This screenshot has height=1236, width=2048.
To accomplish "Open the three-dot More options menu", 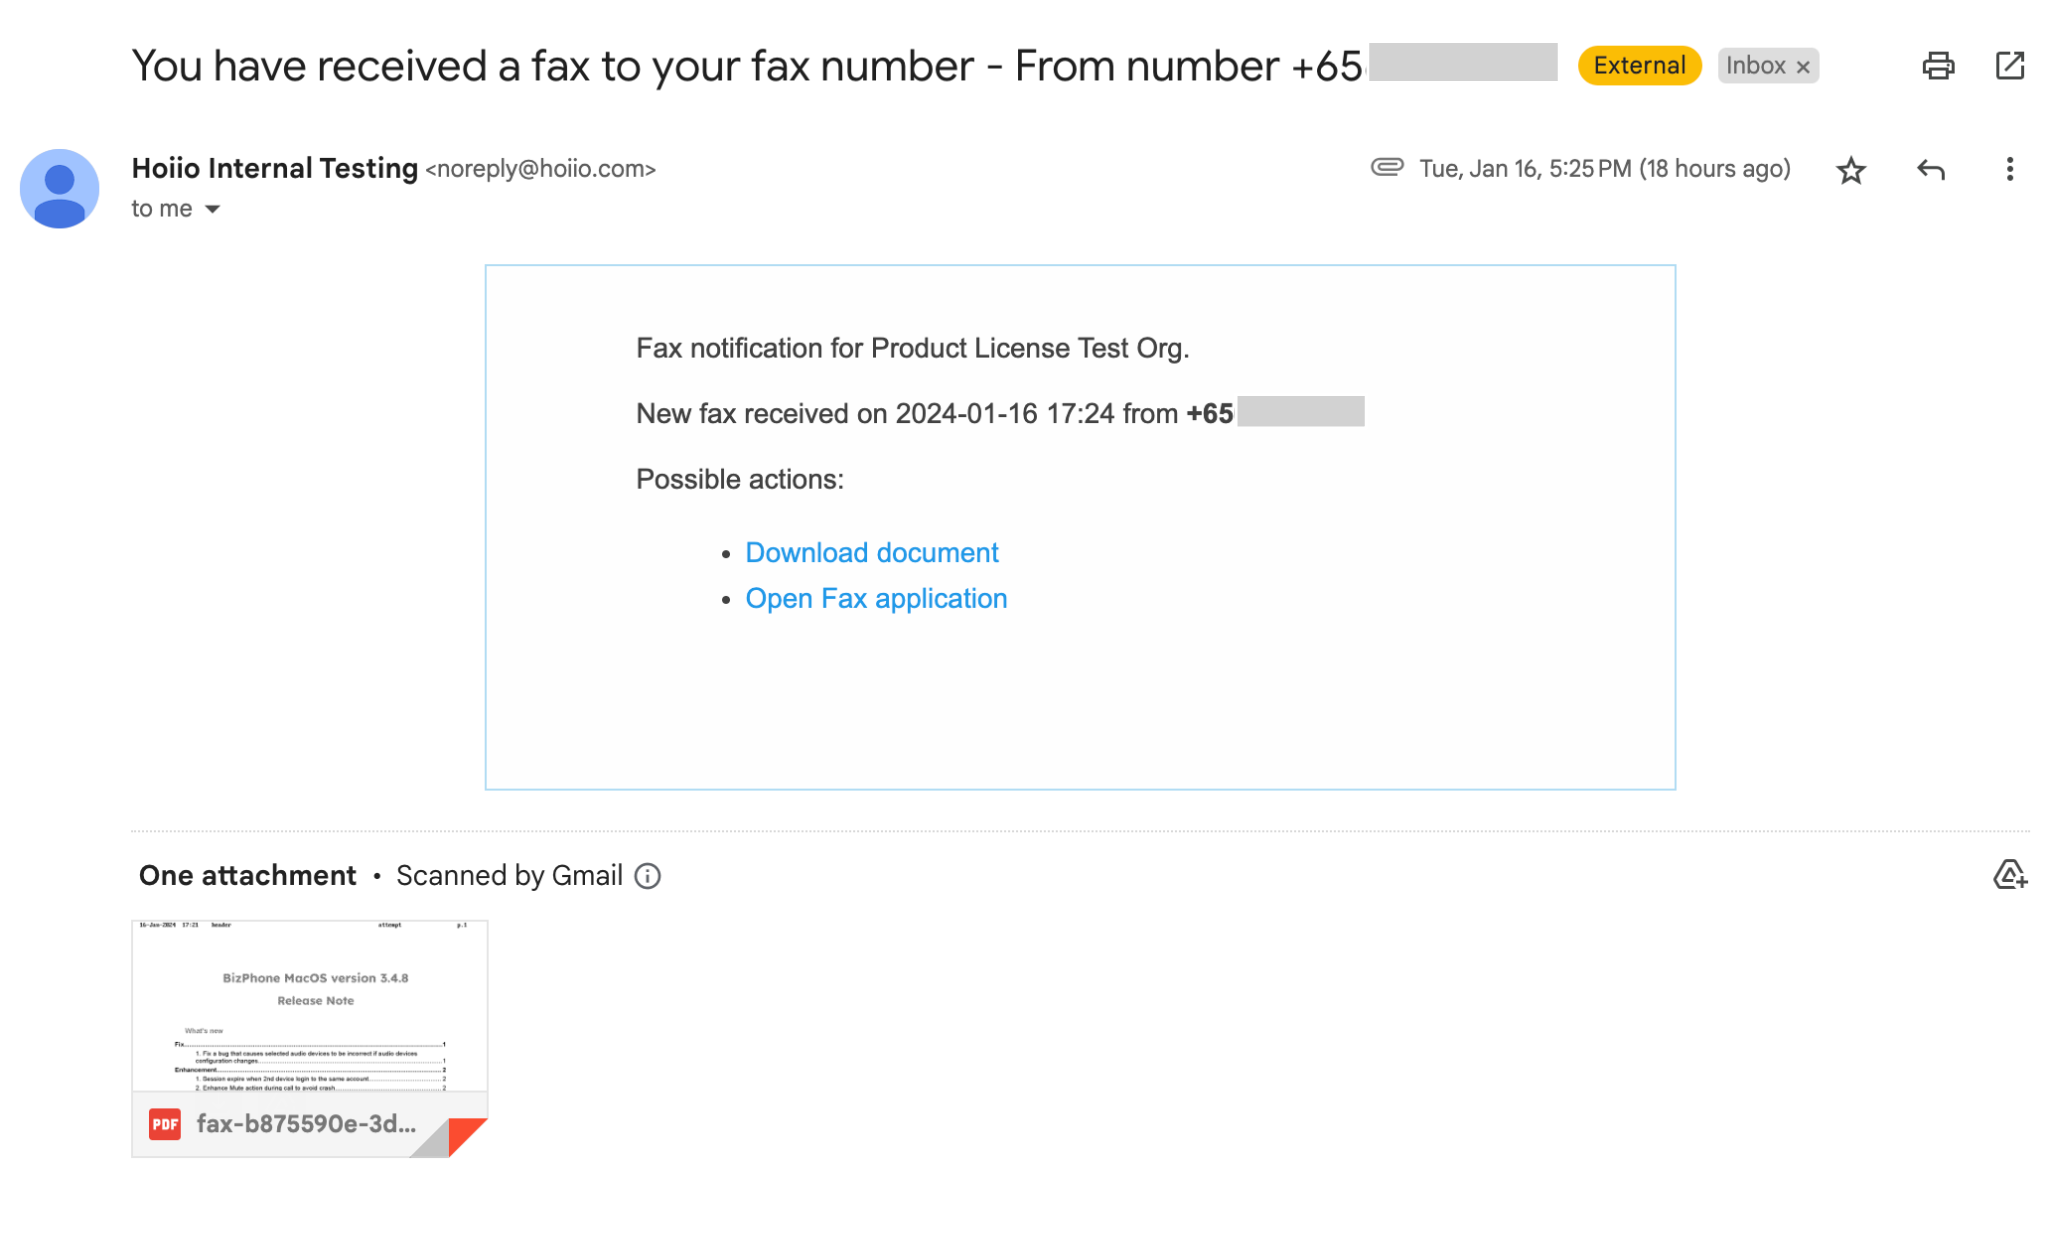I will click(2009, 170).
